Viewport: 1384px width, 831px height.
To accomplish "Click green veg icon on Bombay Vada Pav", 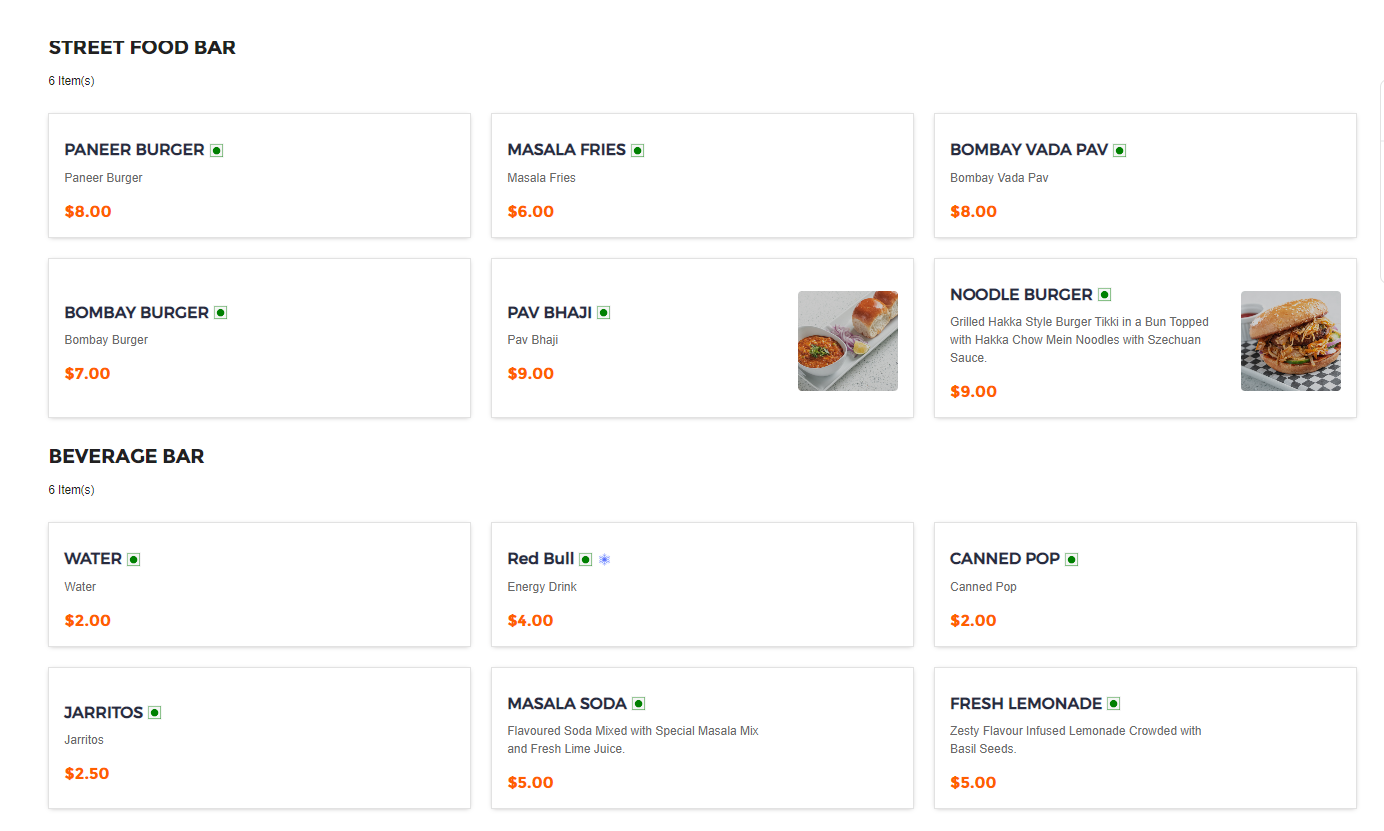I will coord(1120,150).
